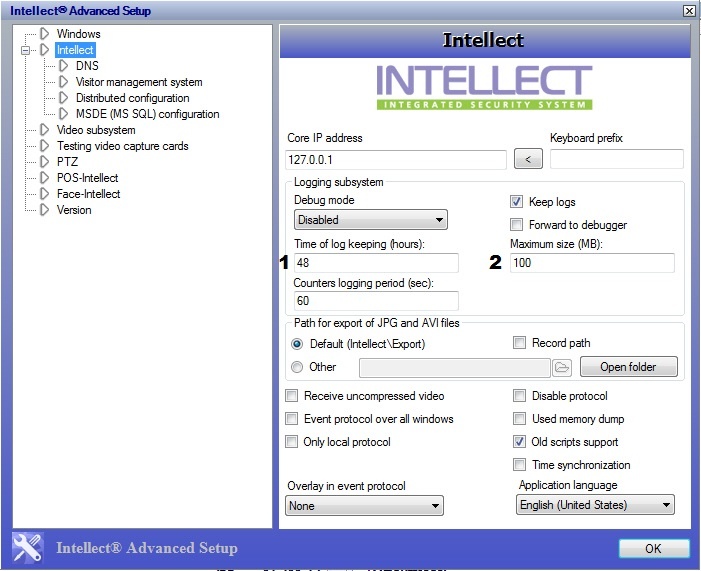701x571 pixels.
Task: Open the Overlay in event protocol dropdown
Action: pyautogui.click(x=364, y=506)
